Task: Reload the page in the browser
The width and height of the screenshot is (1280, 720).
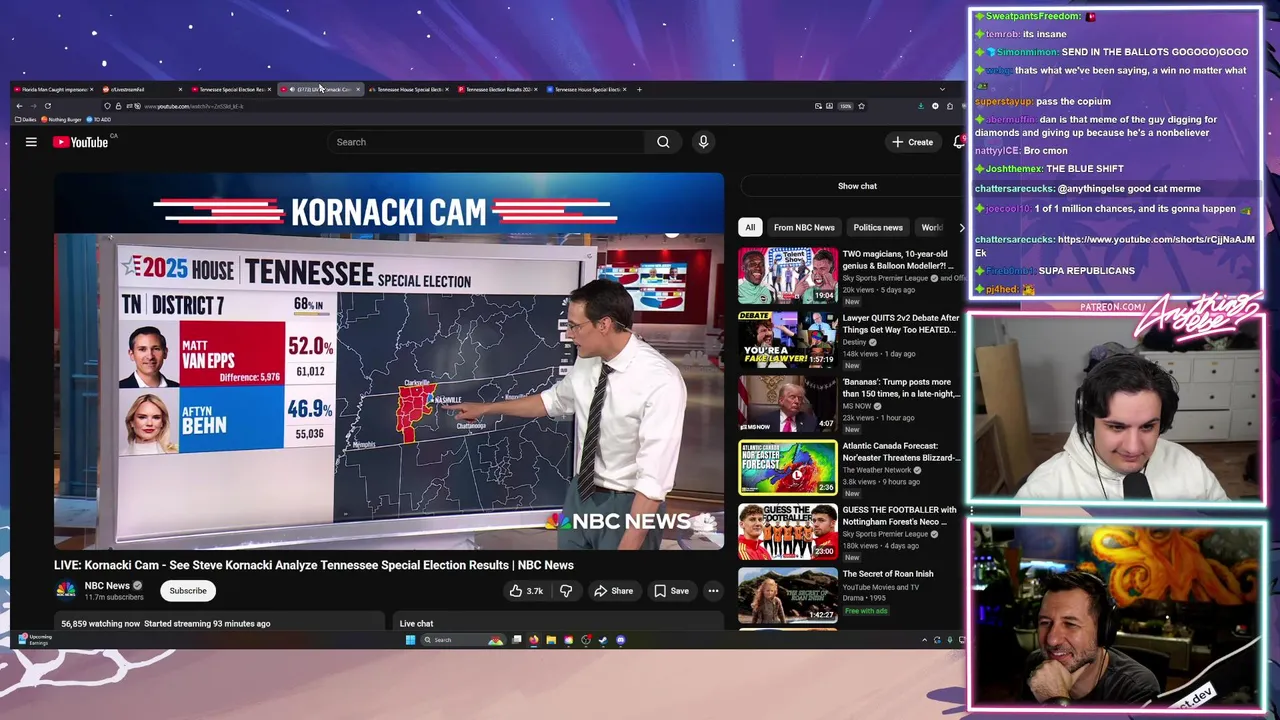Action: 47,106
